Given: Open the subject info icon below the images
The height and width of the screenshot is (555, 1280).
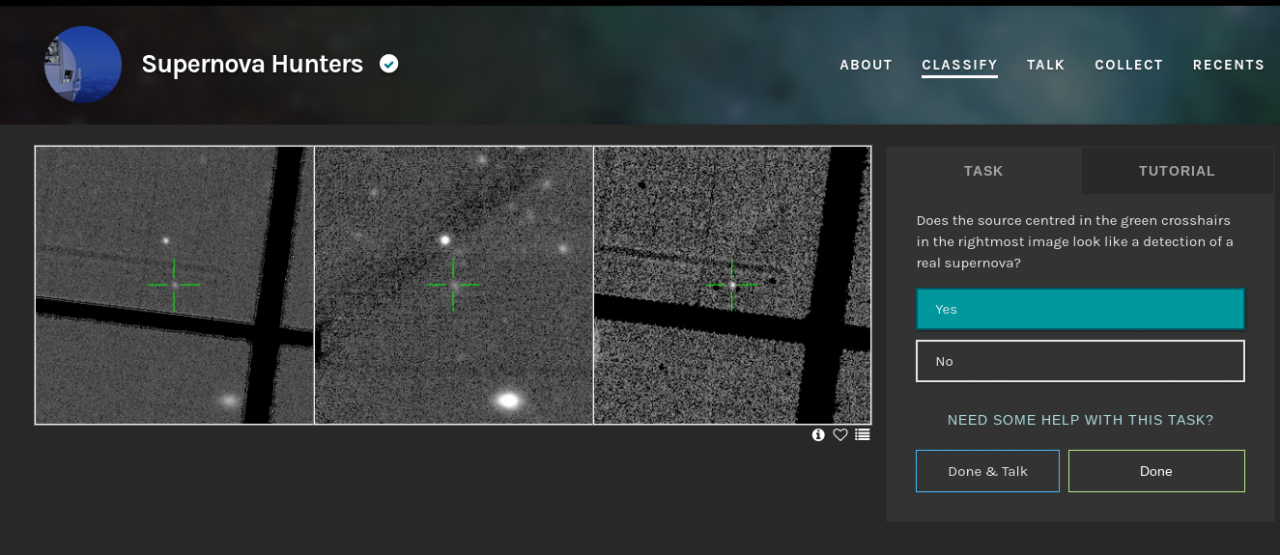Looking at the screenshot, I should click(x=818, y=435).
